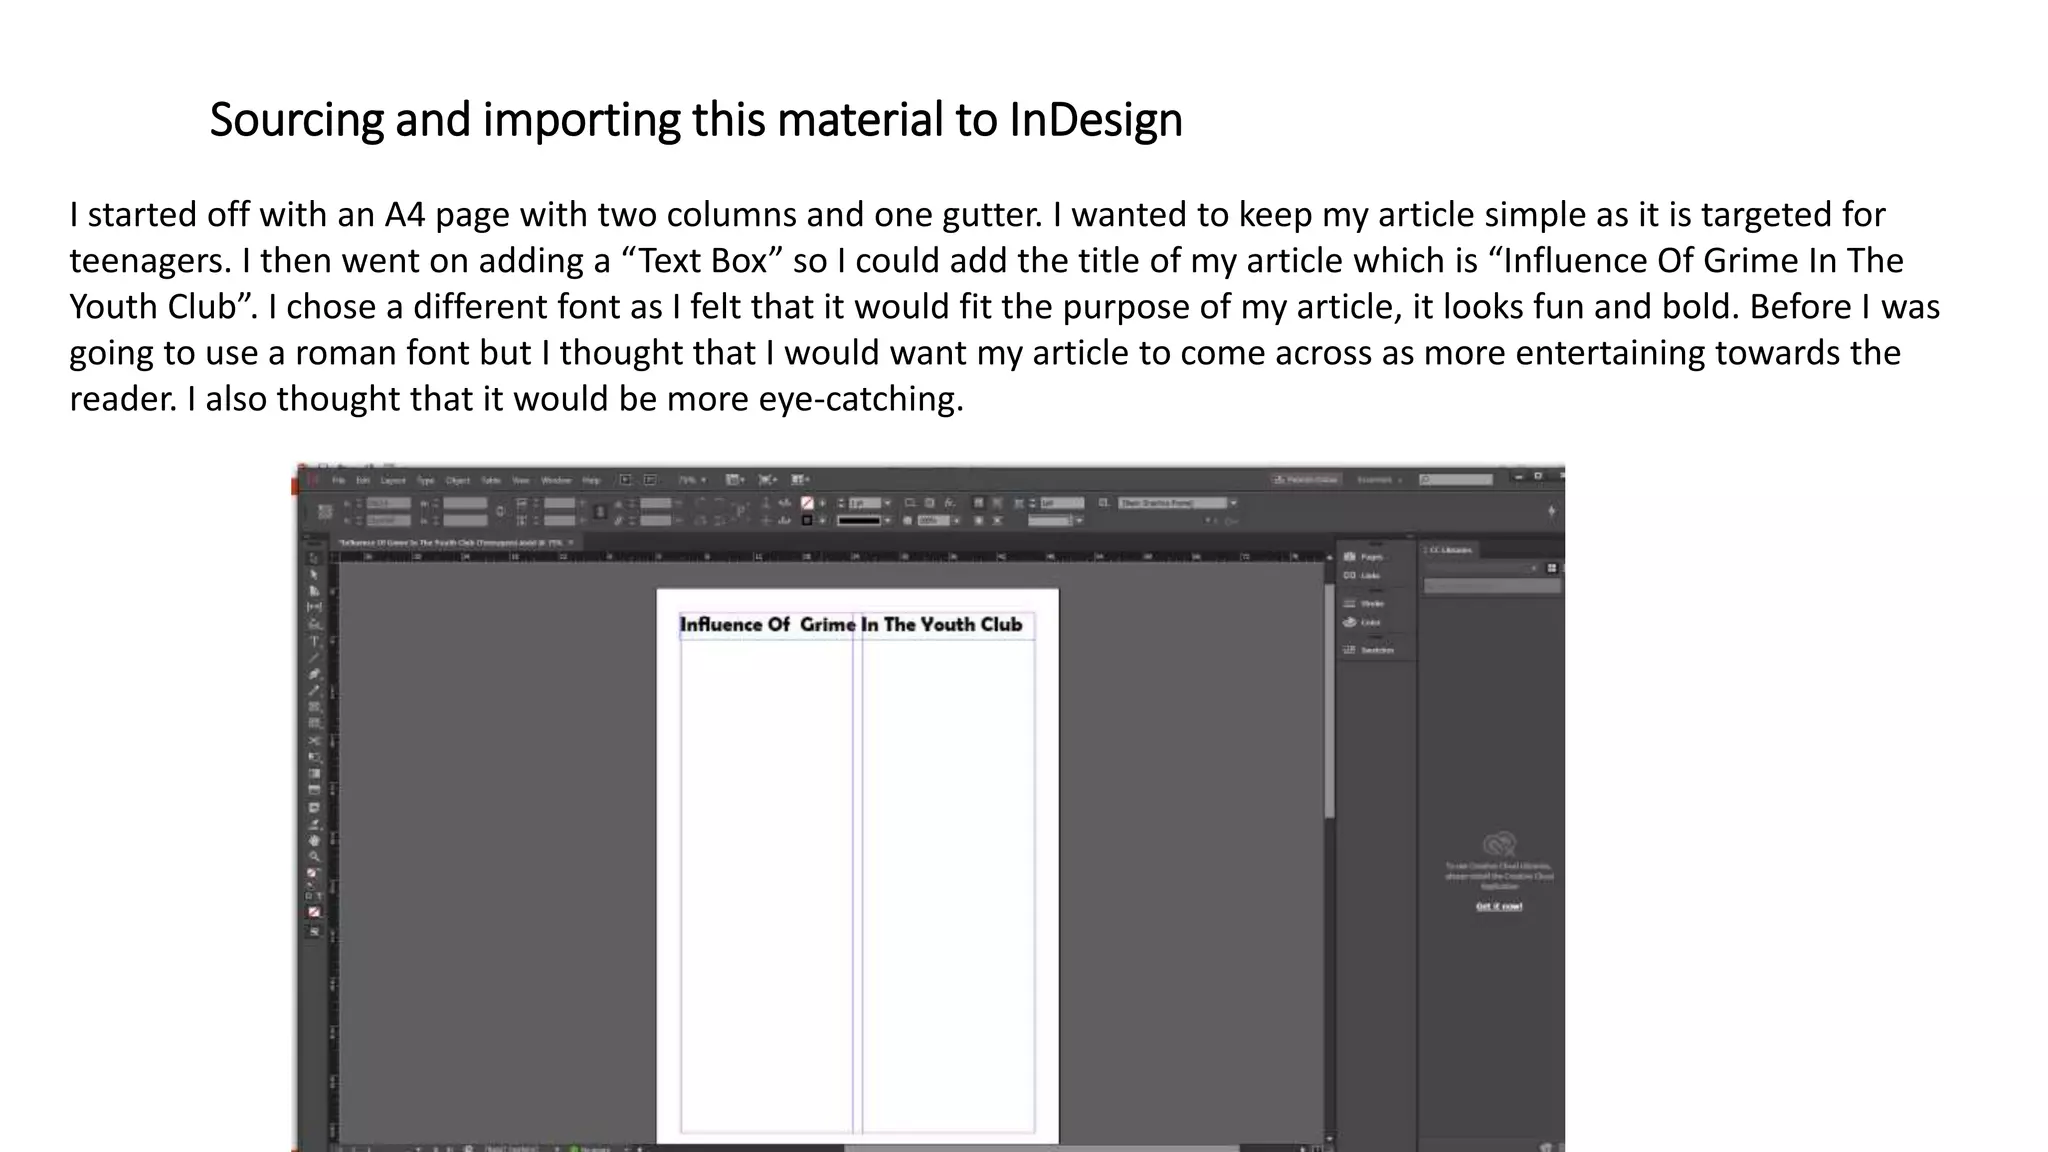
Task: Click the toolbox fill and stroke swatch
Action: pyautogui.click(x=313, y=873)
